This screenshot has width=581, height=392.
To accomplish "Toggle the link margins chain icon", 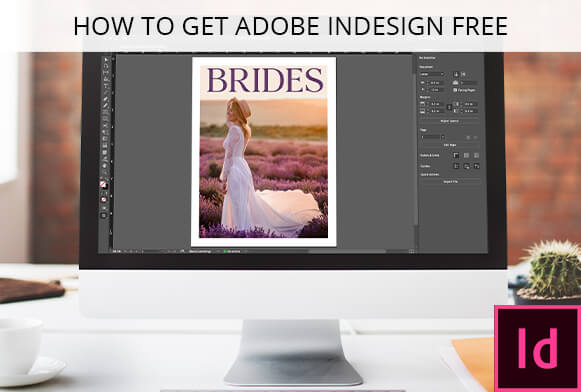I will (x=449, y=107).
